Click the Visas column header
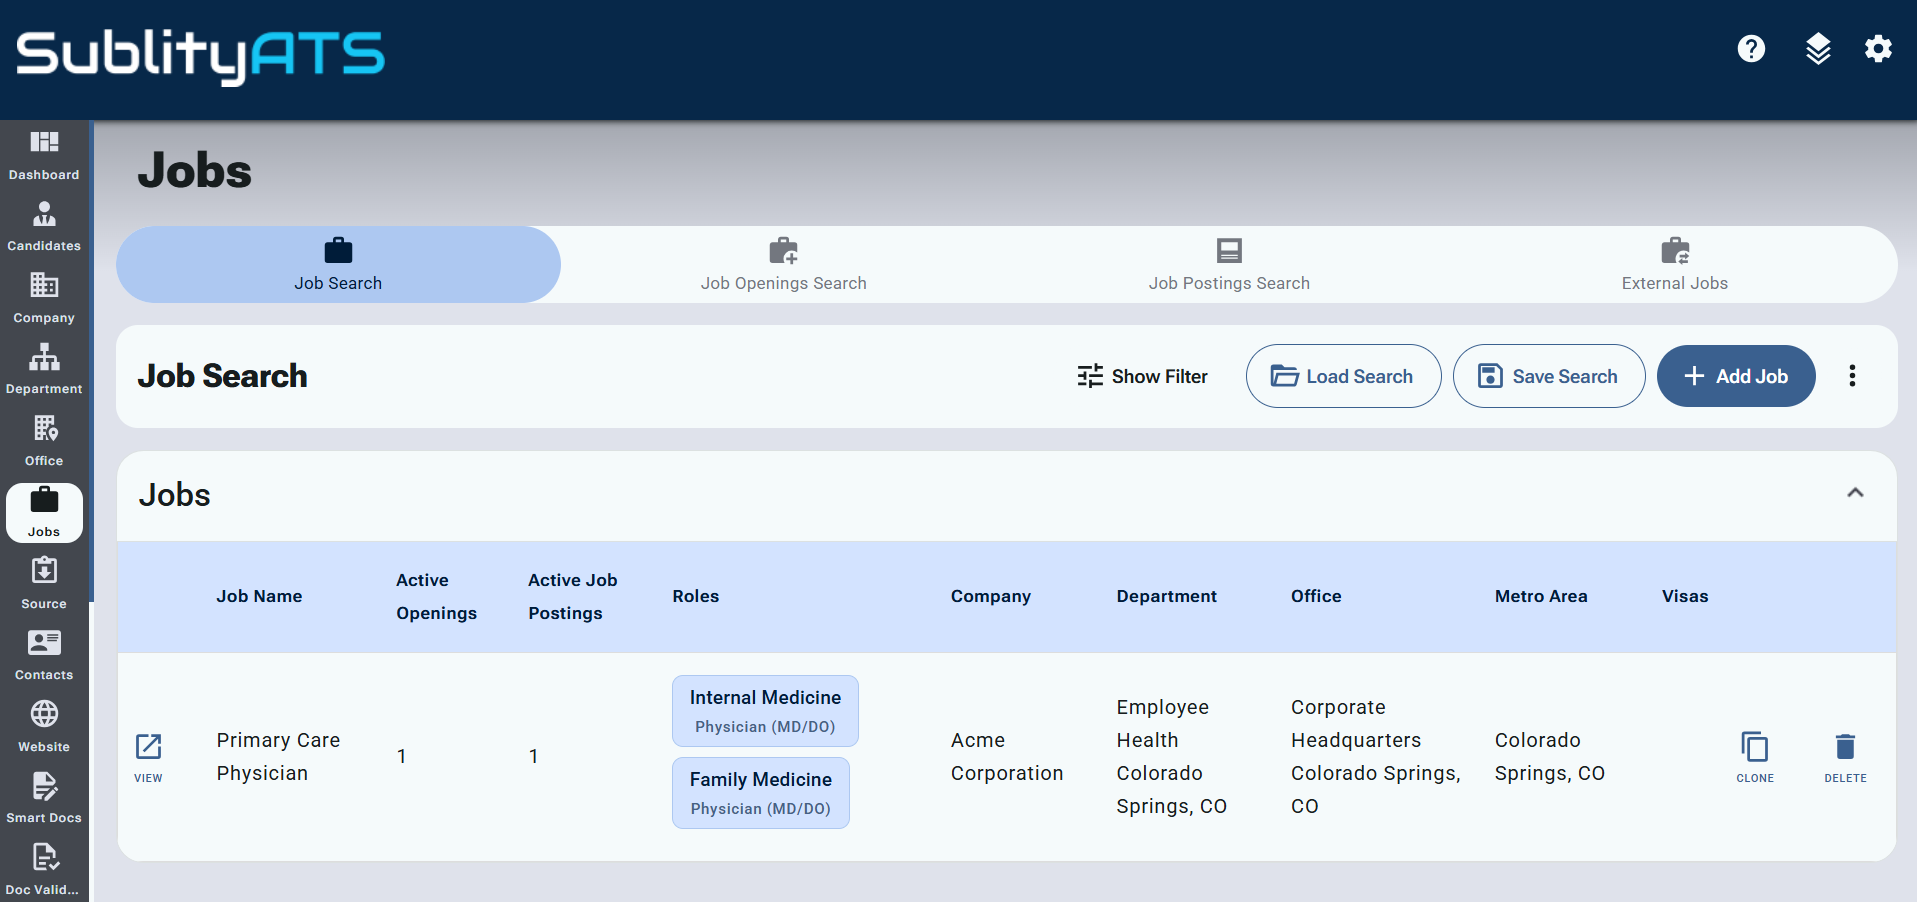Image resolution: width=1917 pixels, height=902 pixels. point(1685,596)
